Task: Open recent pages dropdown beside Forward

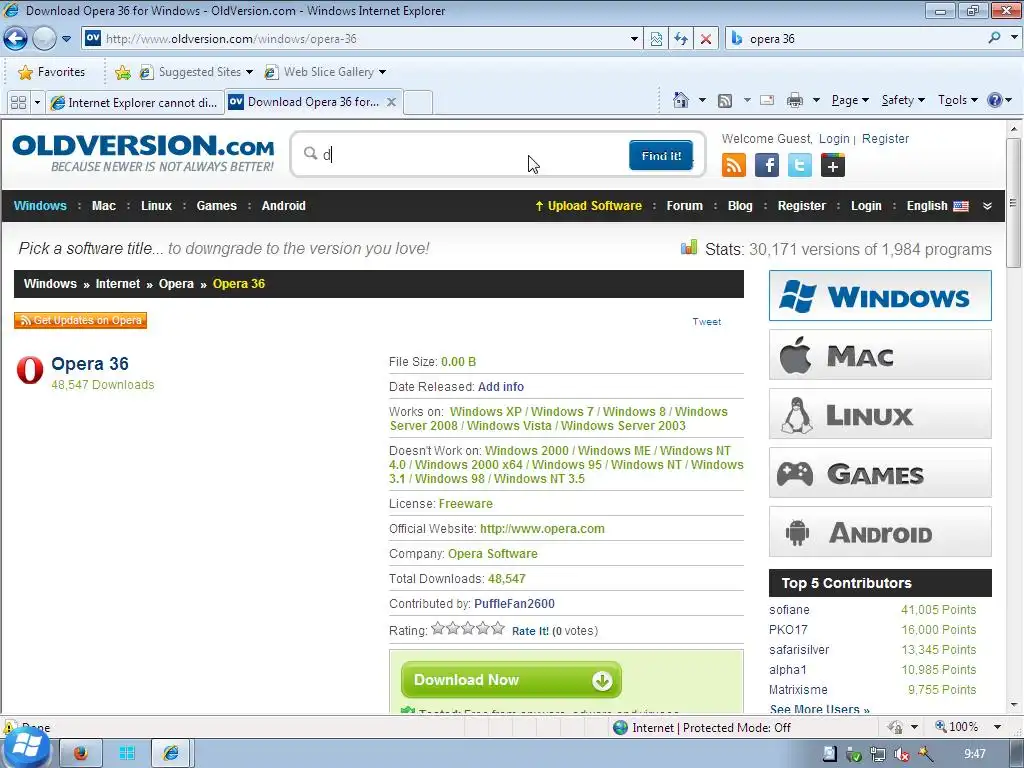Action: click(x=66, y=39)
